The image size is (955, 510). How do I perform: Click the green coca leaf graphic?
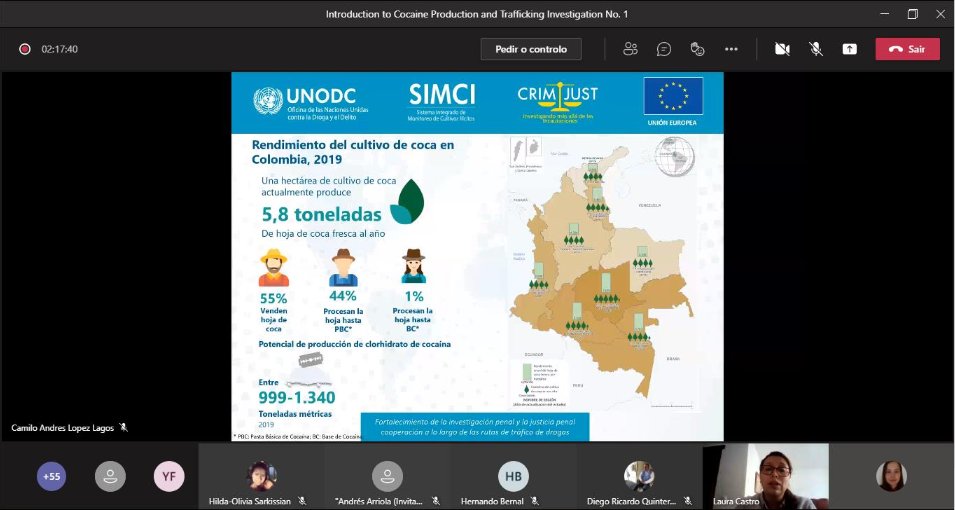click(407, 201)
